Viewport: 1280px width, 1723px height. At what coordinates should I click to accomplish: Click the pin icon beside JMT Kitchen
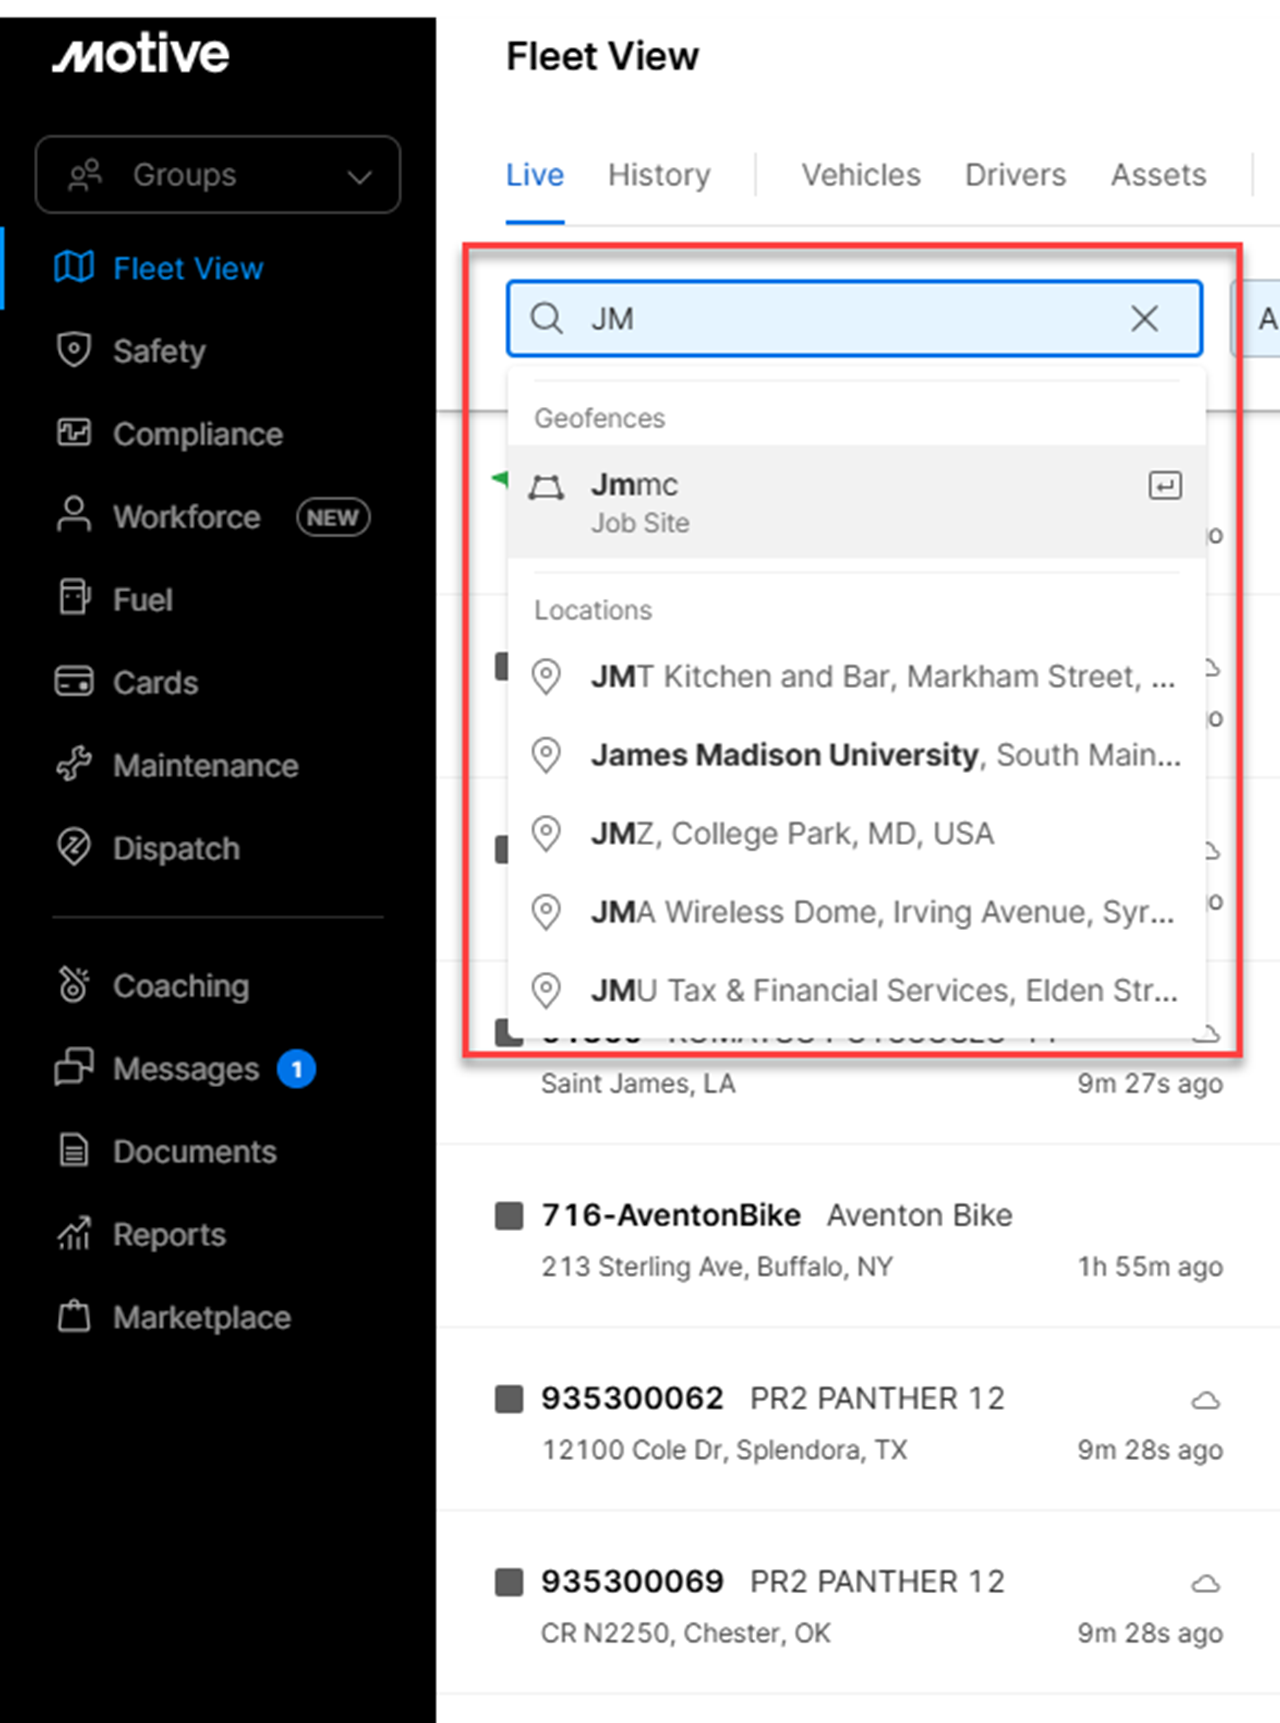[x=546, y=677]
